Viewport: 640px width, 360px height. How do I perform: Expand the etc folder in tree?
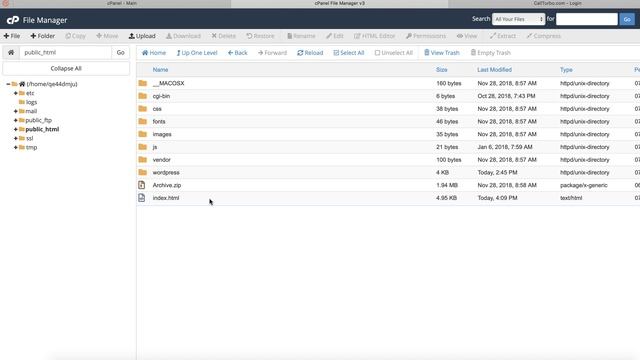click(x=16, y=93)
